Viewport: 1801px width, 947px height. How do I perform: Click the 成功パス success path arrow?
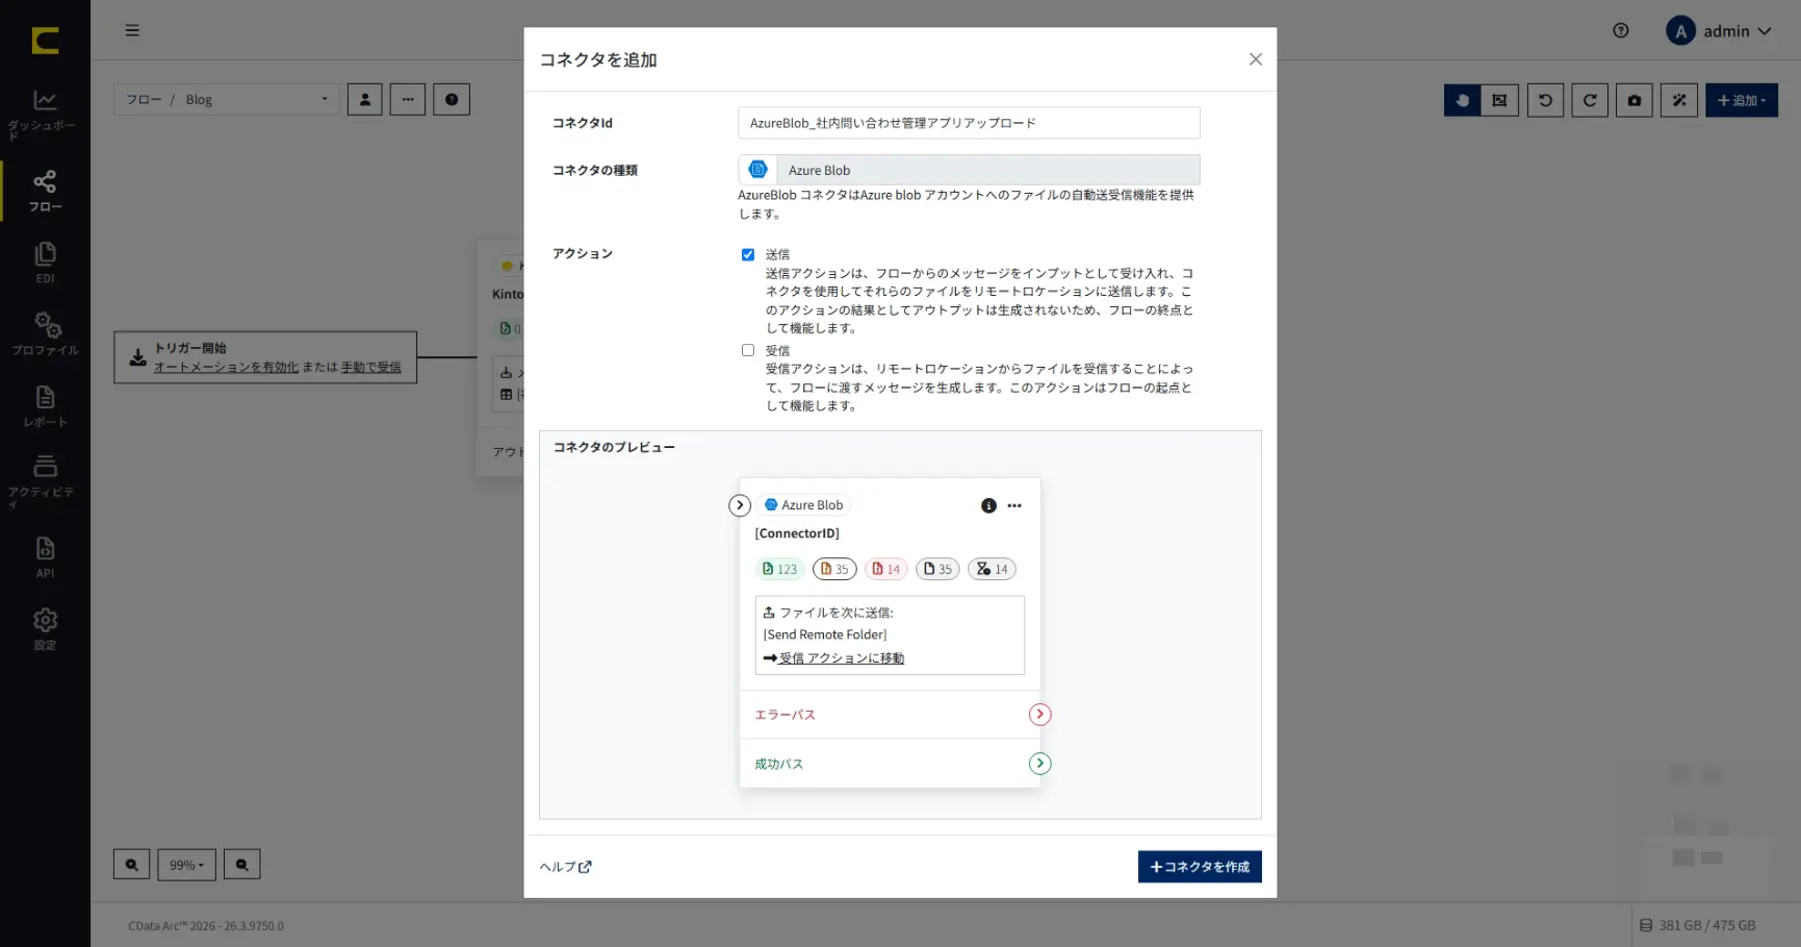click(x=1040, y=764)
